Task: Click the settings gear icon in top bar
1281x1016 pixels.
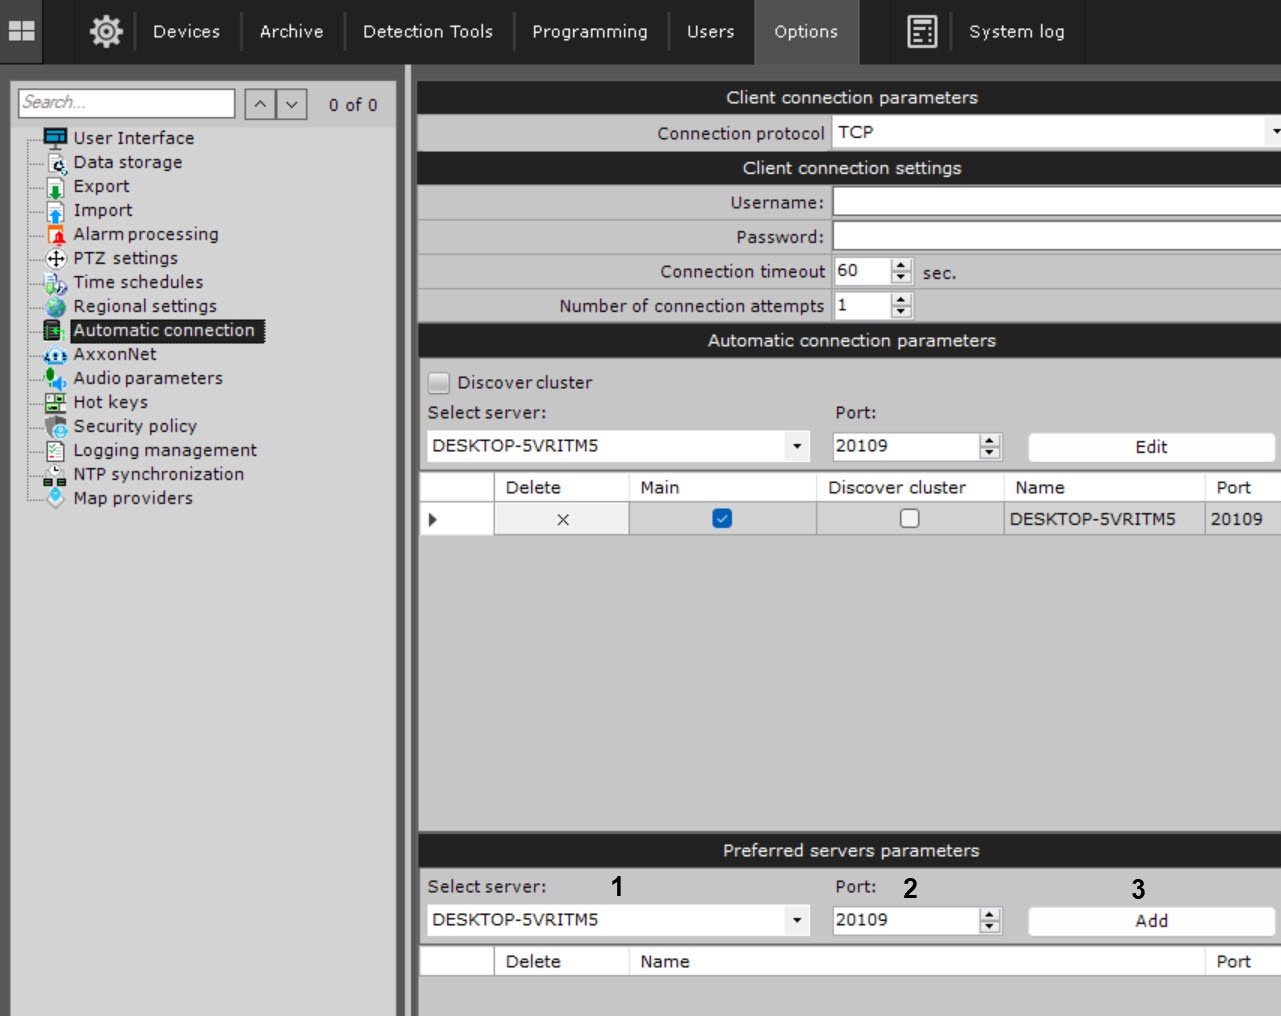Action: (106, 32)
